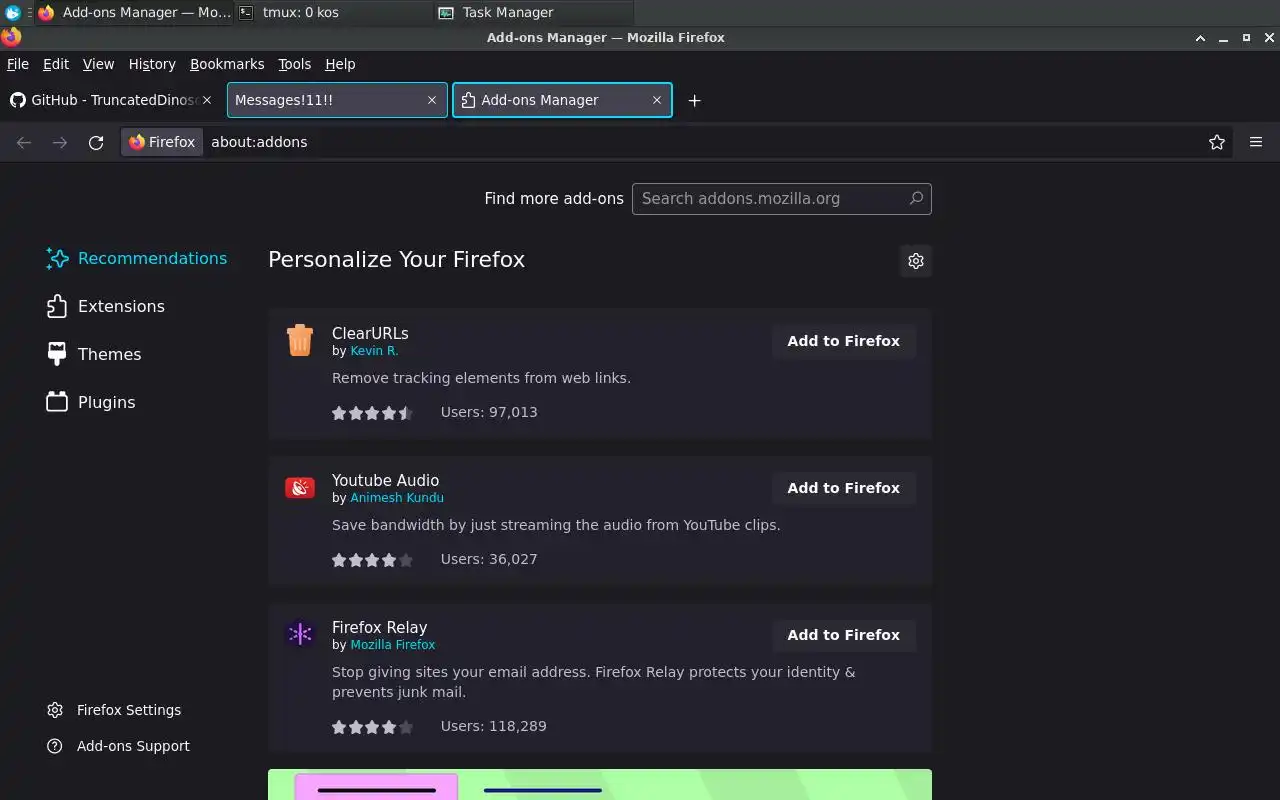The image size is (1280, 800).
Task: Open the File menu
Action: tap(18, 64)
